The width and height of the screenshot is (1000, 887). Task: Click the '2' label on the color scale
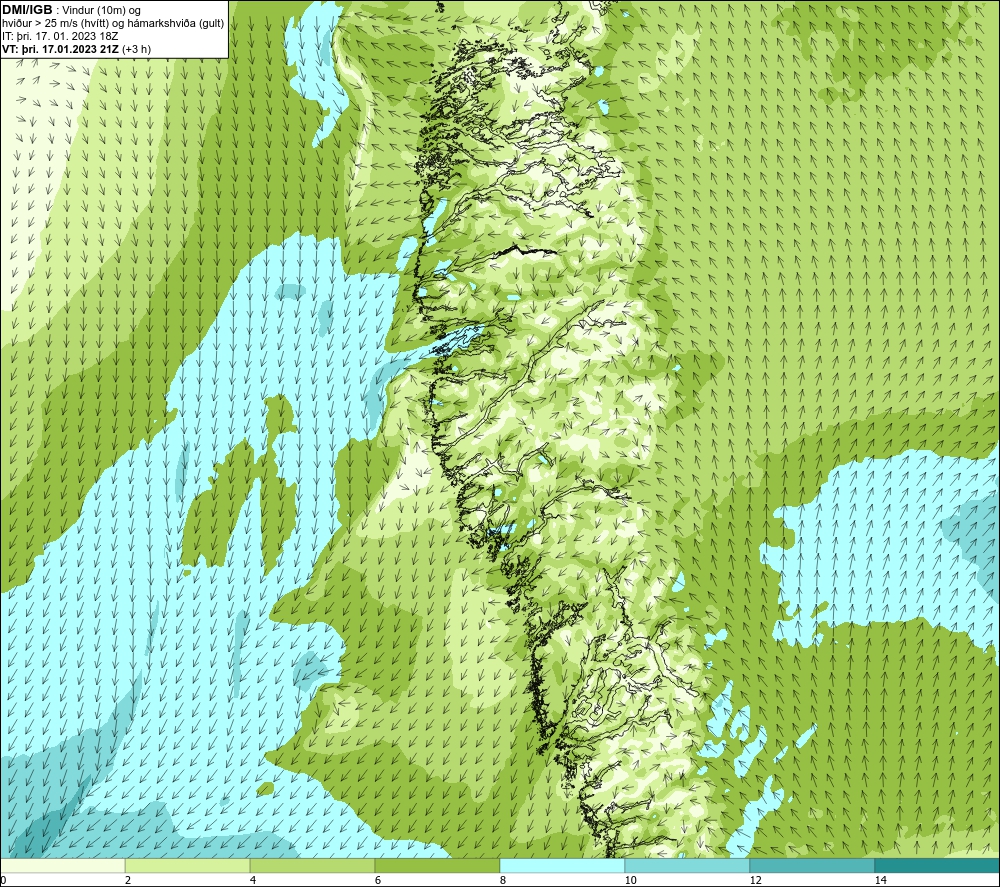pyautogui.click(x=128, y=880)
